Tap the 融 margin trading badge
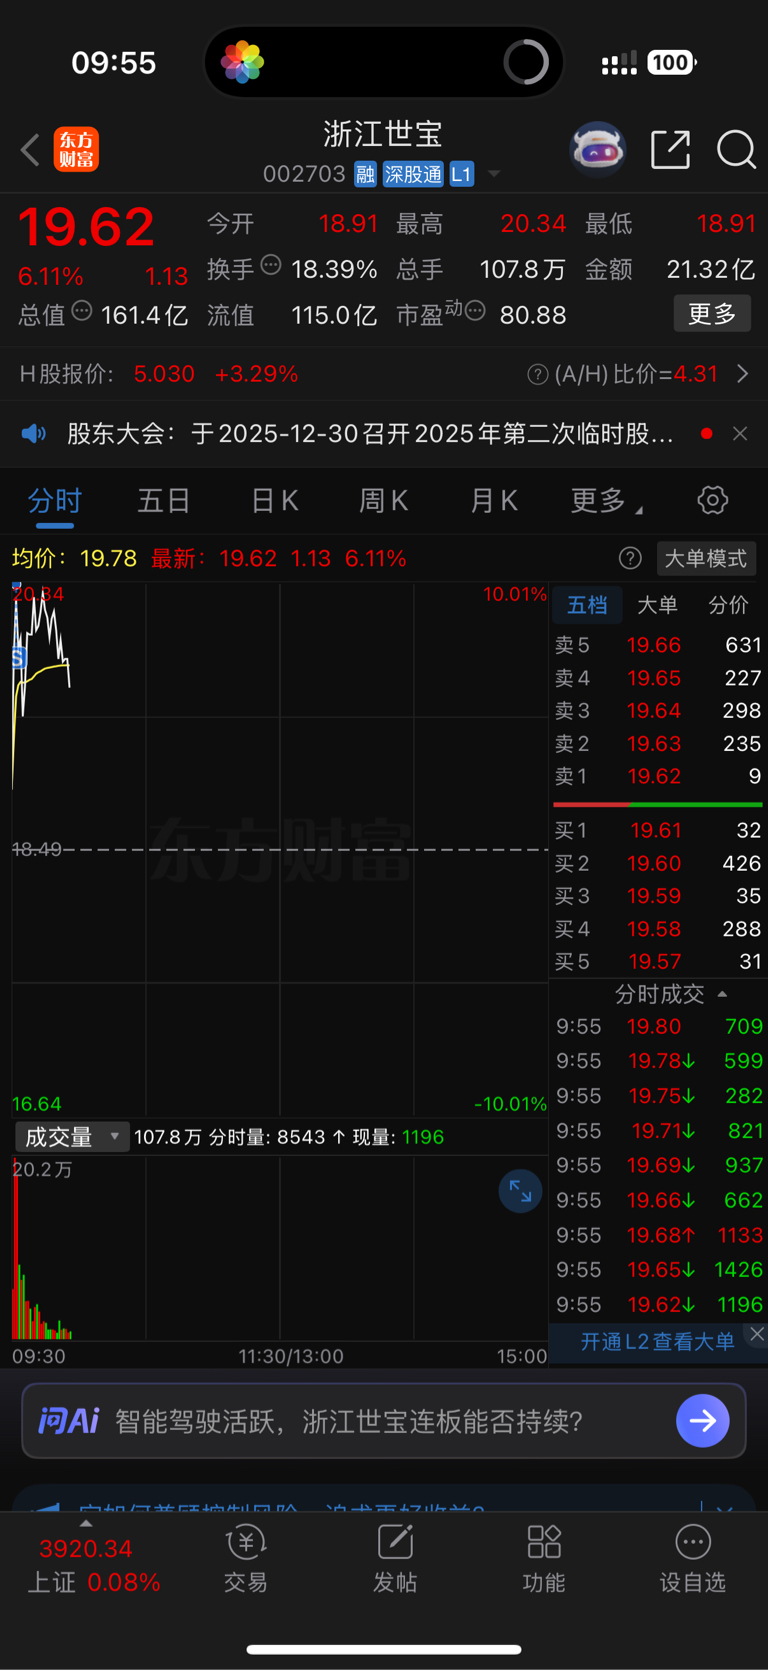The width and height of the screenshot is (768, 1670). point(365,174)
